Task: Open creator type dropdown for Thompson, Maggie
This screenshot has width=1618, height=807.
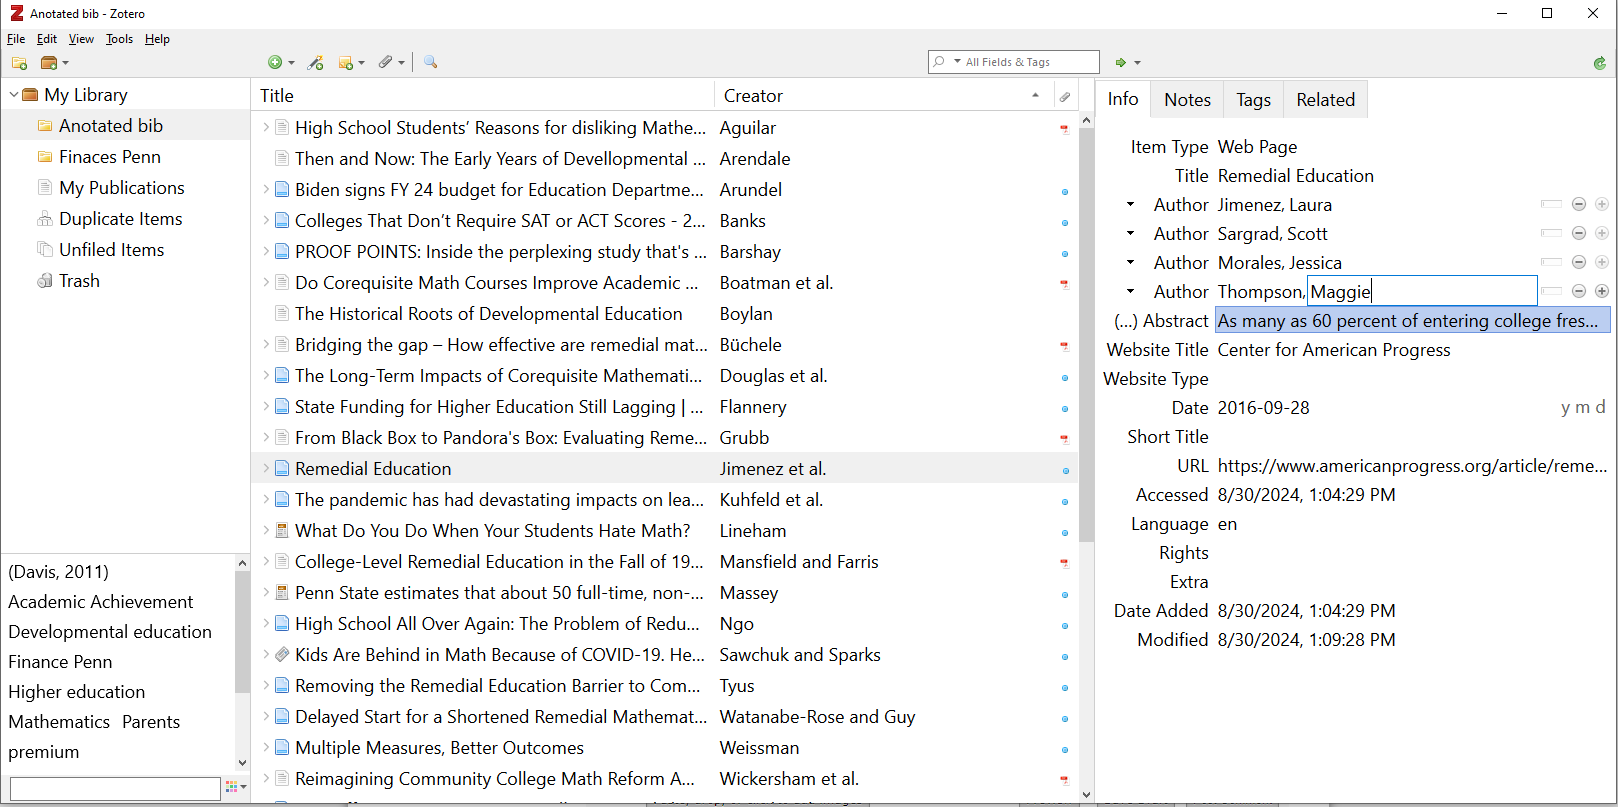Action: click(1131, 291)
